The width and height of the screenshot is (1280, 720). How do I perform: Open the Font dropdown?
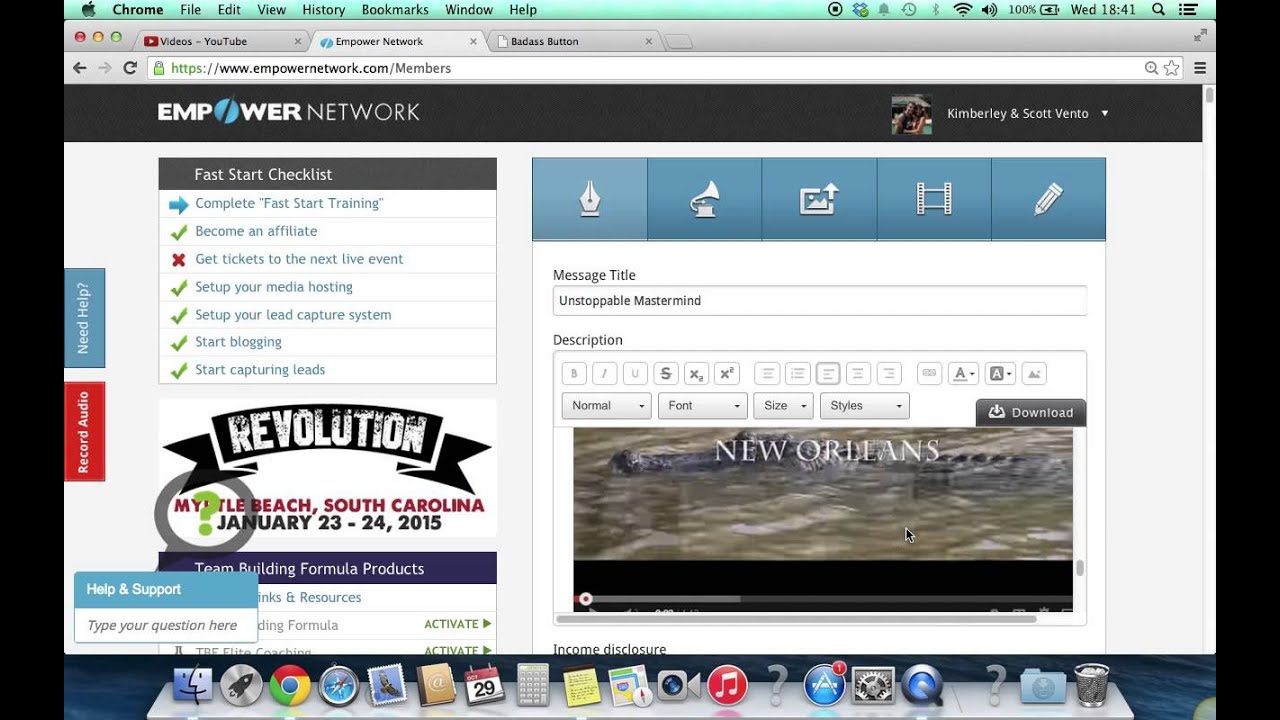tap(702, 406)
